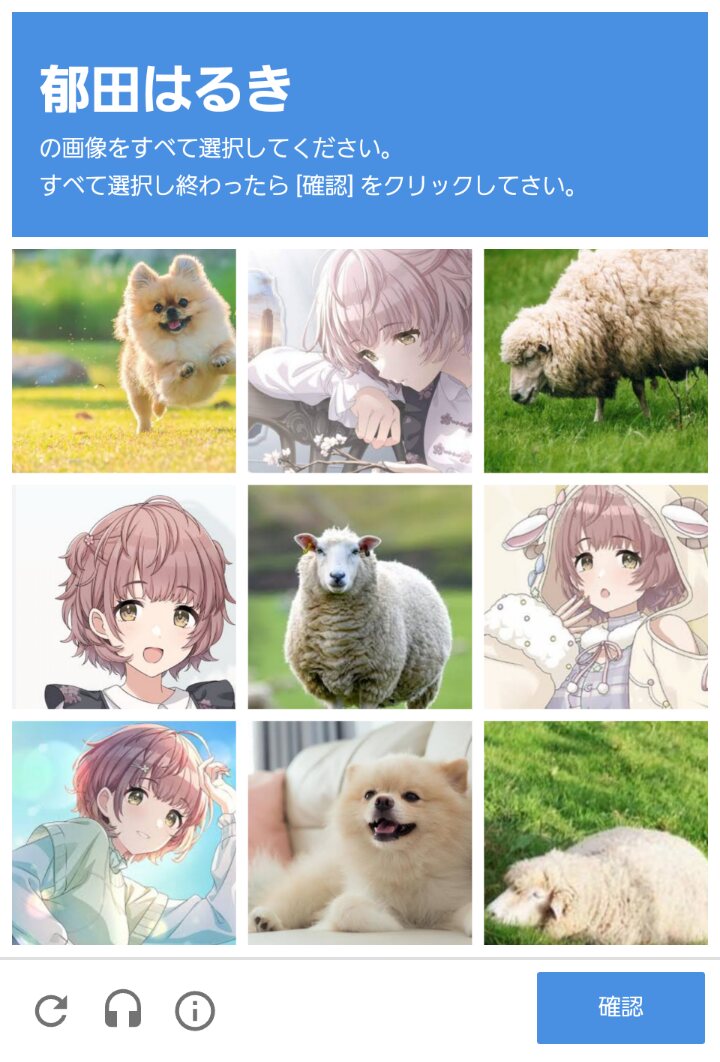Select the grazing brown sheep tile
The height and width of the screenshot is (1062, 720).
595,360
